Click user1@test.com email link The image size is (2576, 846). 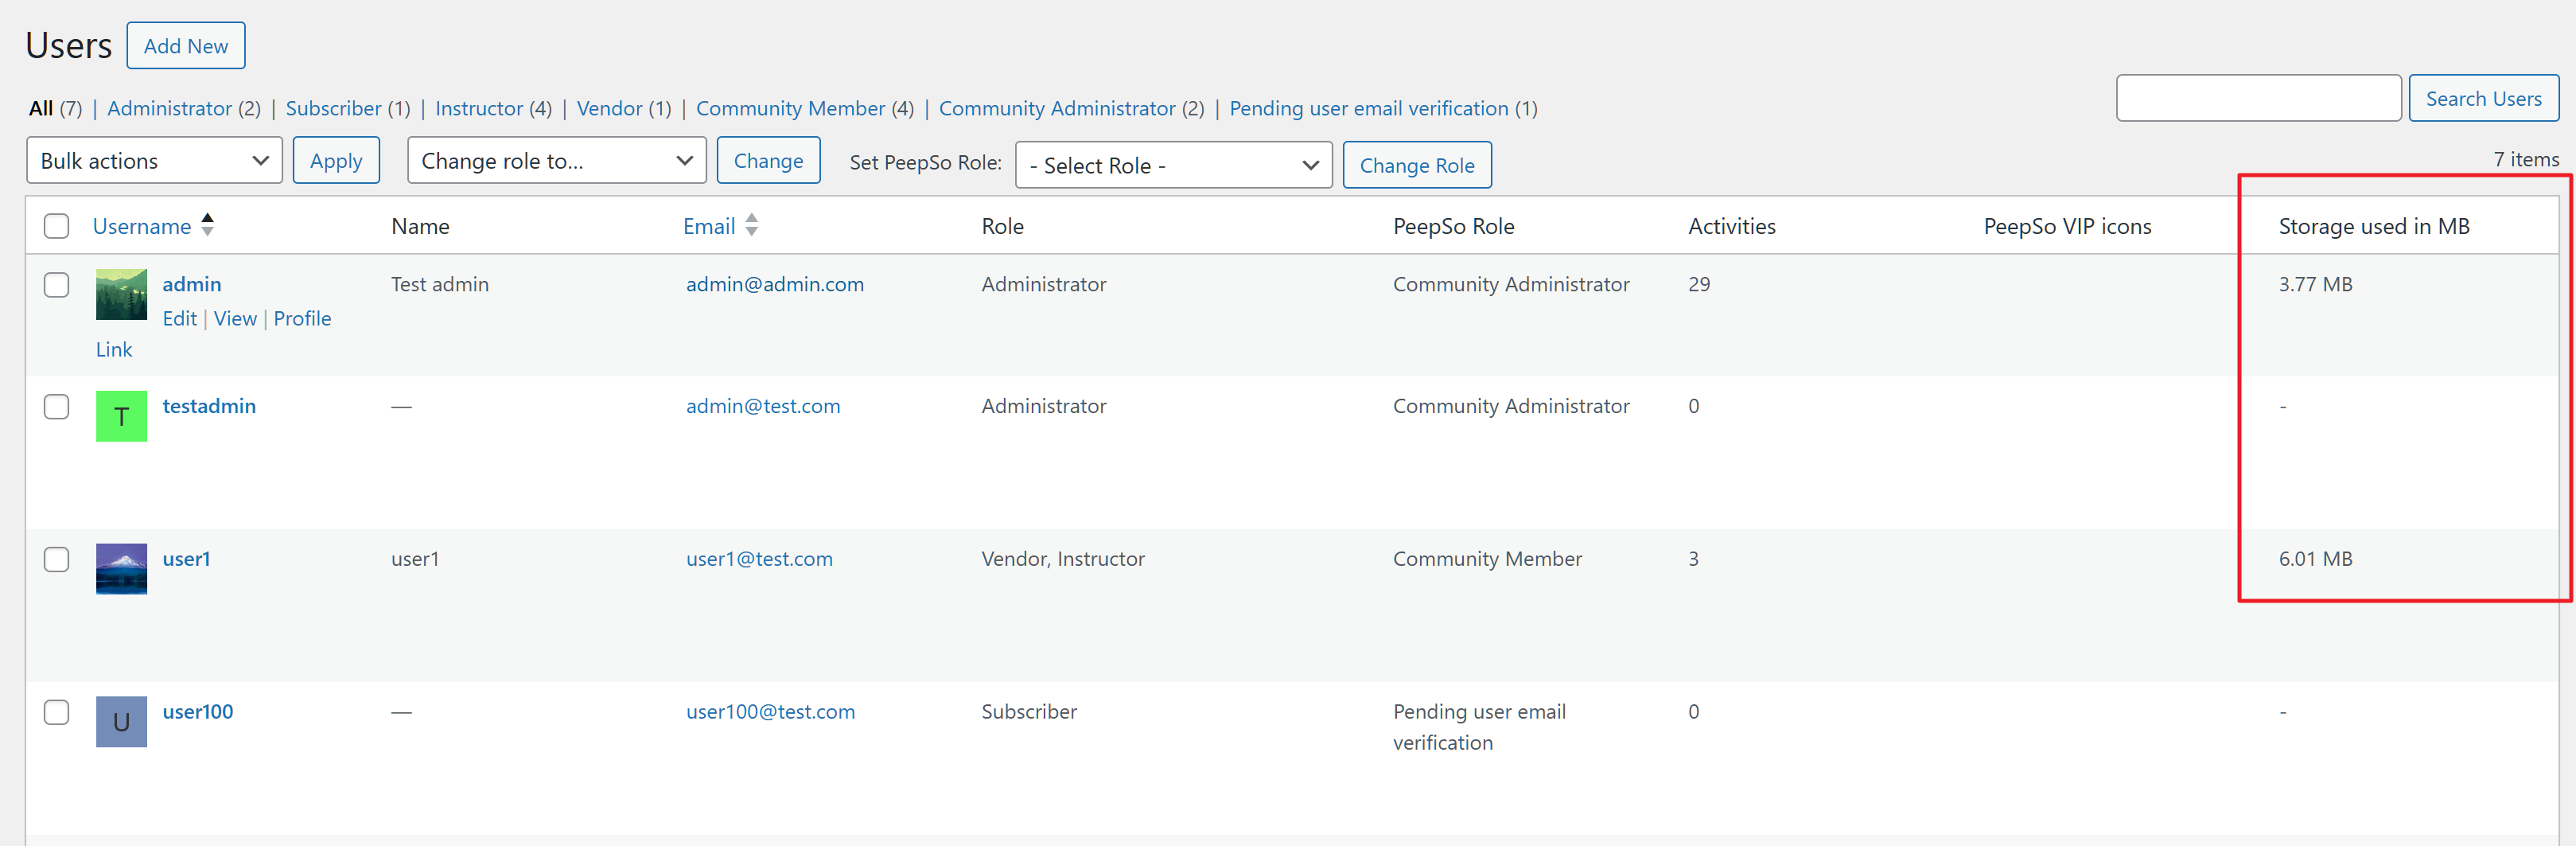[x=759, y=559]
